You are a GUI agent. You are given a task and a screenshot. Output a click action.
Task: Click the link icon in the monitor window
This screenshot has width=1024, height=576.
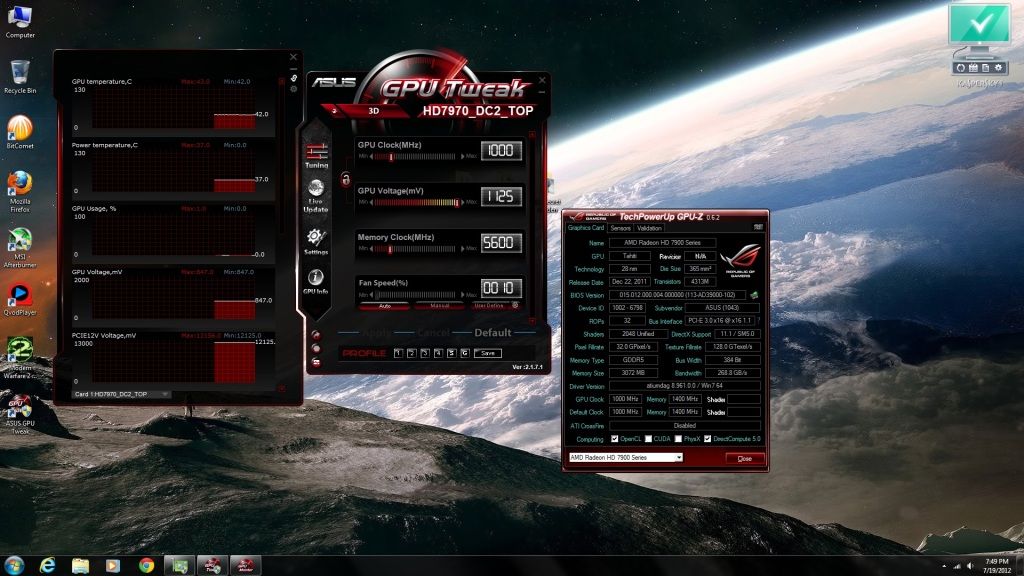(294, 78)
